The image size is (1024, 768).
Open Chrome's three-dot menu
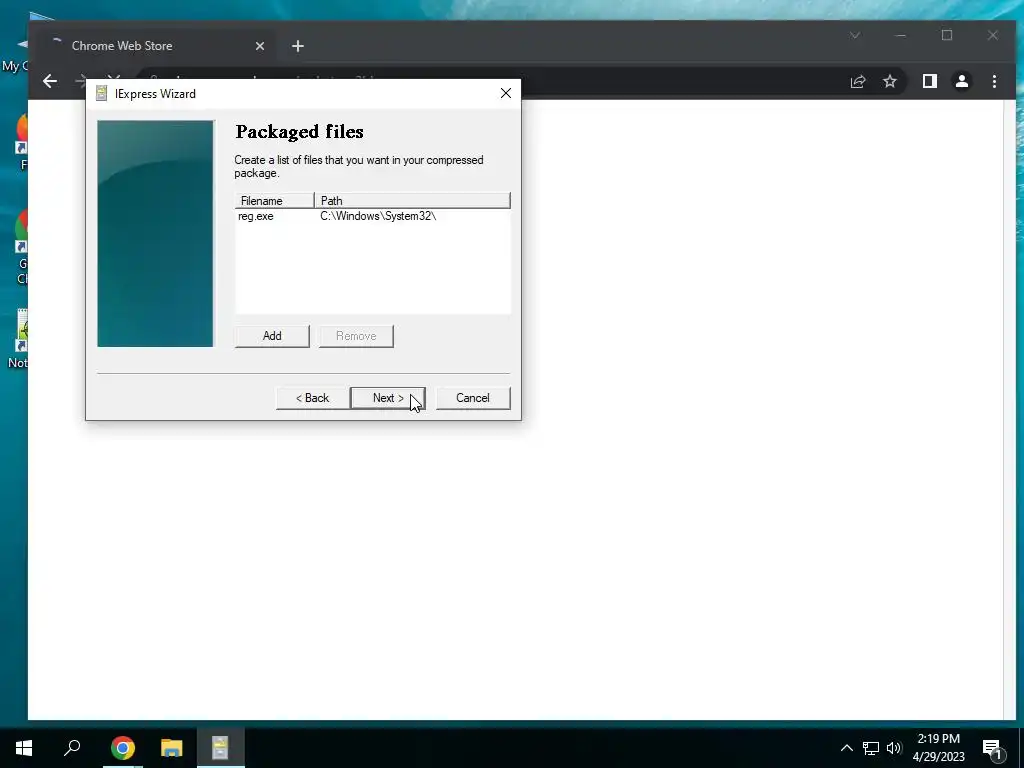[x=994, y=81]
